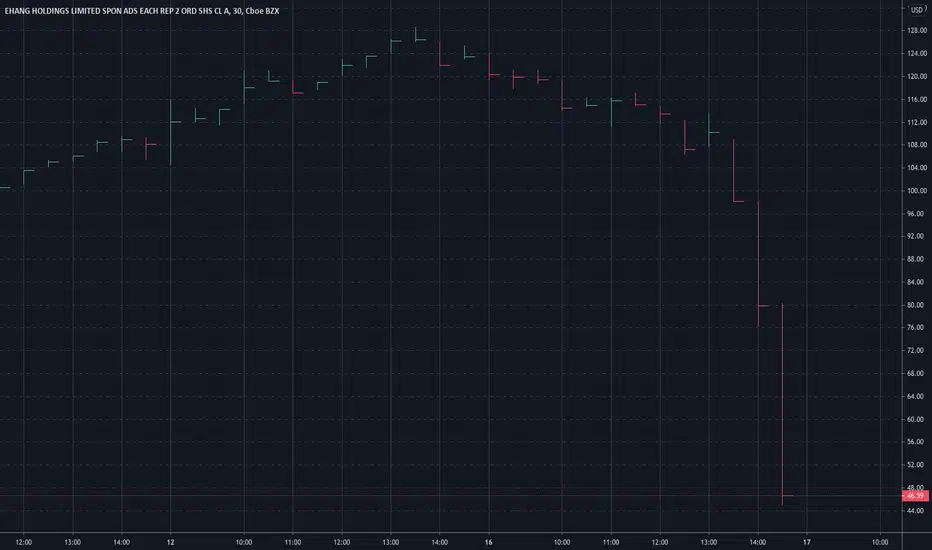Click the 88.00 price axis label
Image resolution: width=932 pixels, height=550 pixels.
(917, 259)
